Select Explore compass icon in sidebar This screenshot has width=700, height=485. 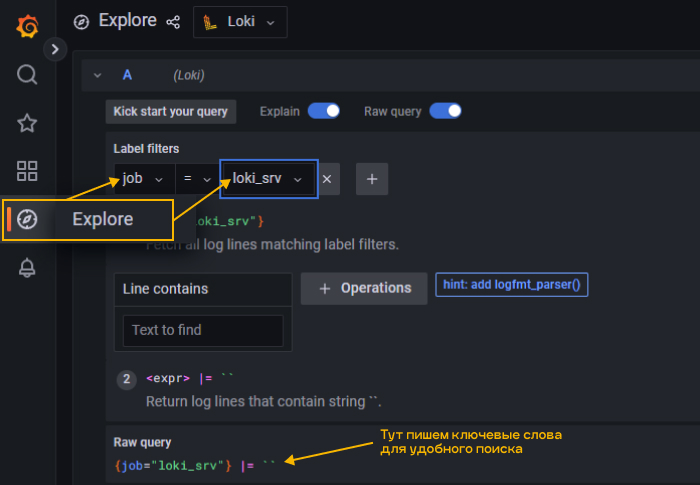27,219
